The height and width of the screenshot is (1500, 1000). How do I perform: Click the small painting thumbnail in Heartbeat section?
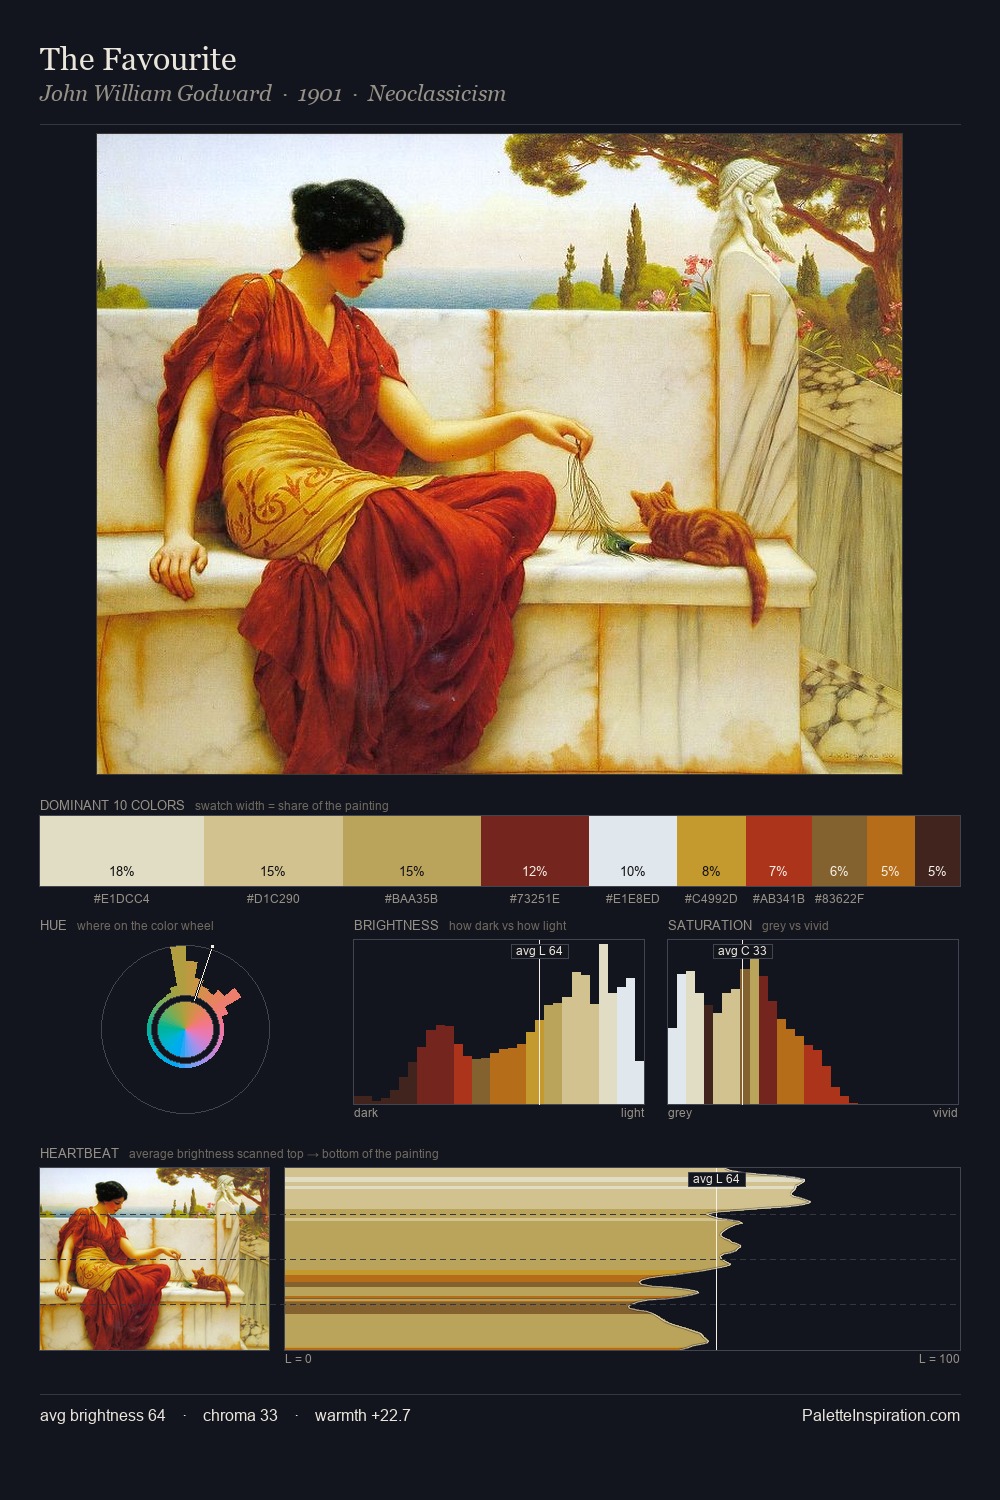[154, 1259]
